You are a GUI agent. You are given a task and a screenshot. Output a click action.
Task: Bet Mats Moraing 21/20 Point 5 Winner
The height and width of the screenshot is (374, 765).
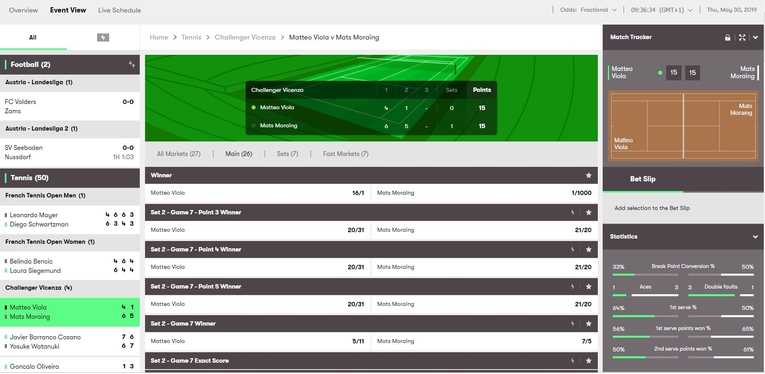coord(484,304)
